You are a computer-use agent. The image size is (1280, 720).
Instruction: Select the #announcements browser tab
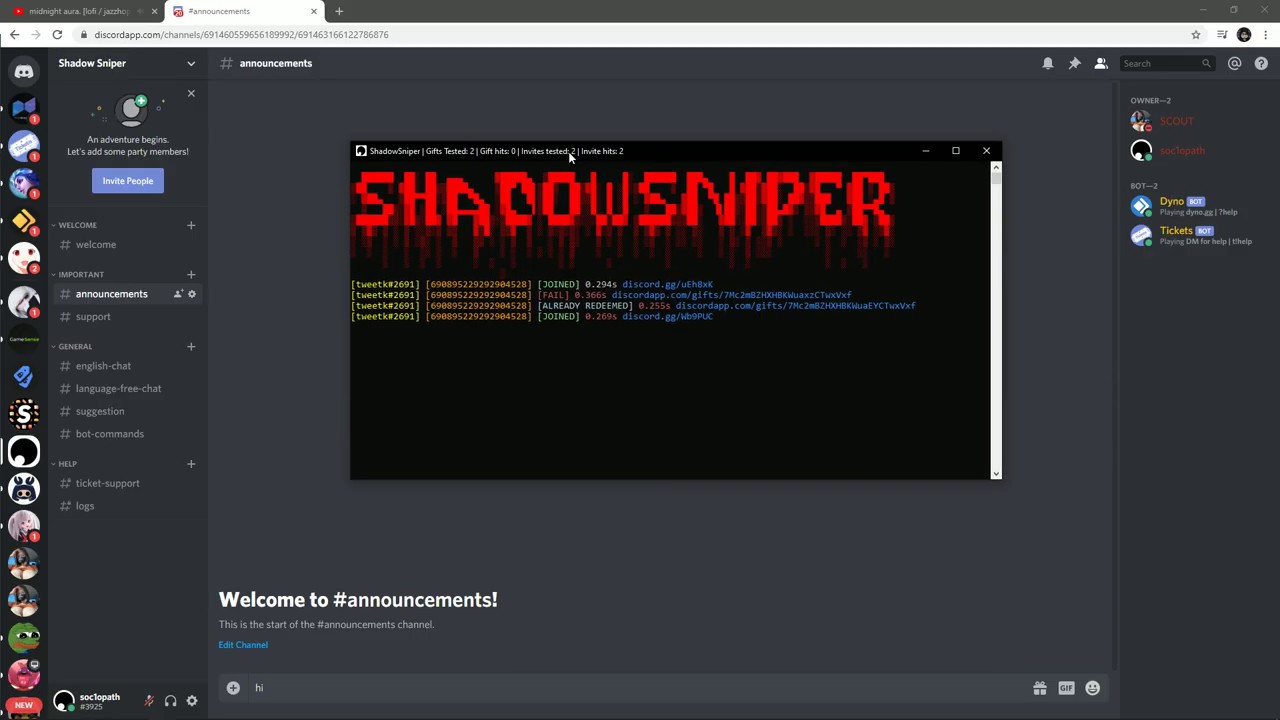coord(245,11)
